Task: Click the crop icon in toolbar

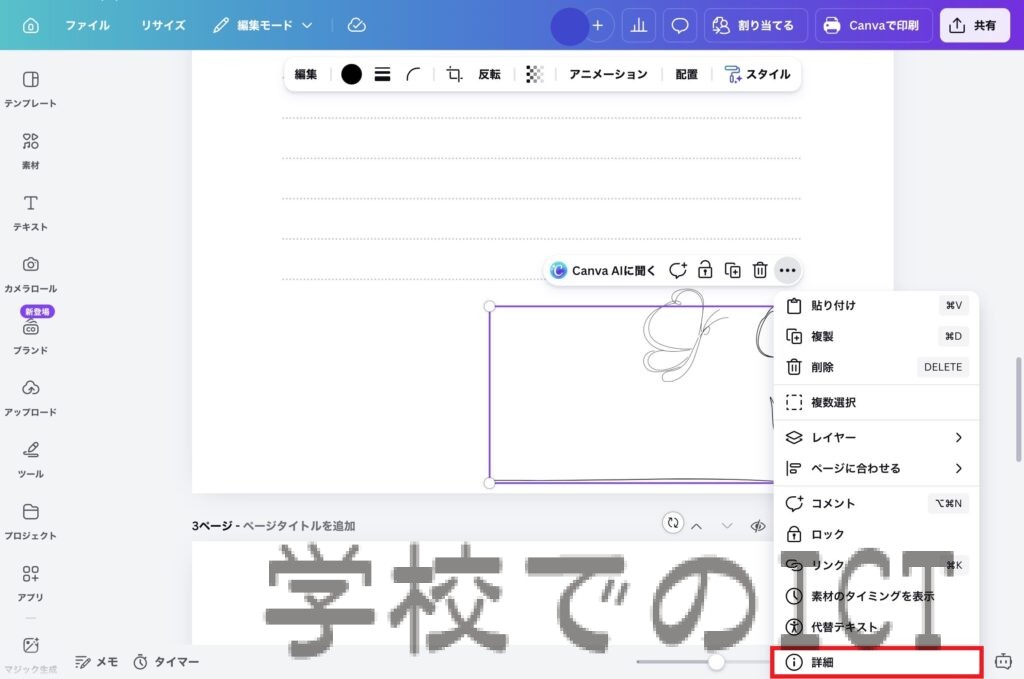Action: click(x=454, y=74)
